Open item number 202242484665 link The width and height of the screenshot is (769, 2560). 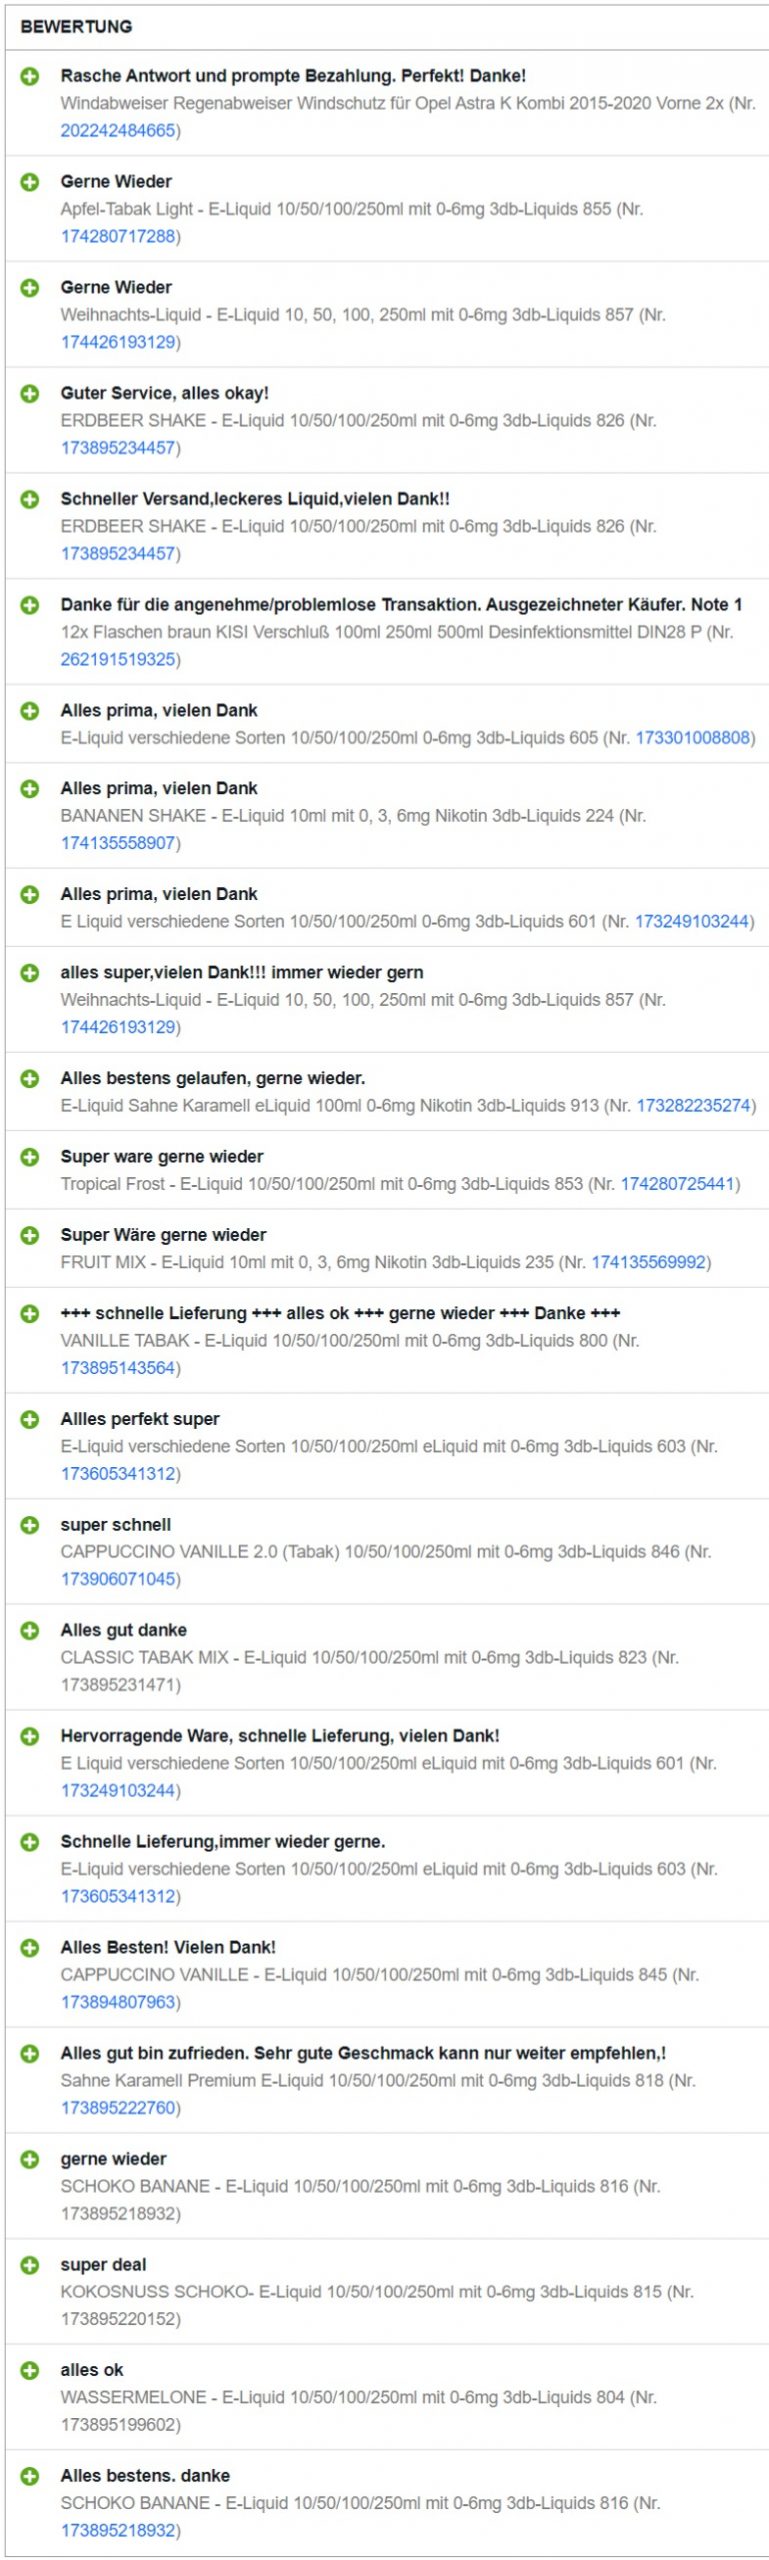point(118,131)
